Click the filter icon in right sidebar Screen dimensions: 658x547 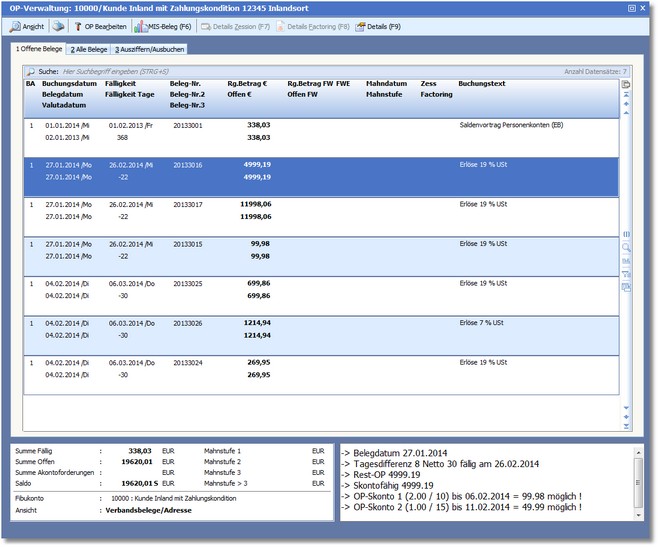pyautogui.click(x=627, y=273)
